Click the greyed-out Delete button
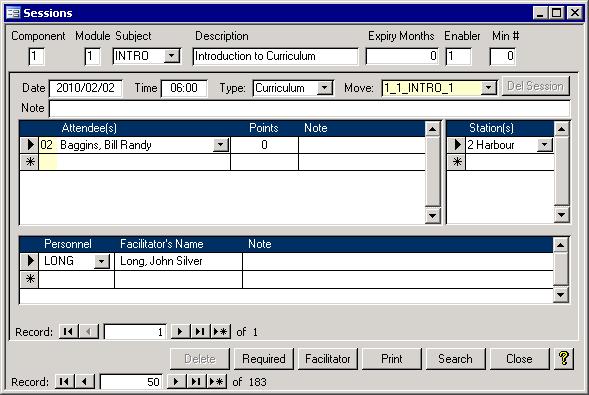The image size is (589, 395). (x=199, y=359)
